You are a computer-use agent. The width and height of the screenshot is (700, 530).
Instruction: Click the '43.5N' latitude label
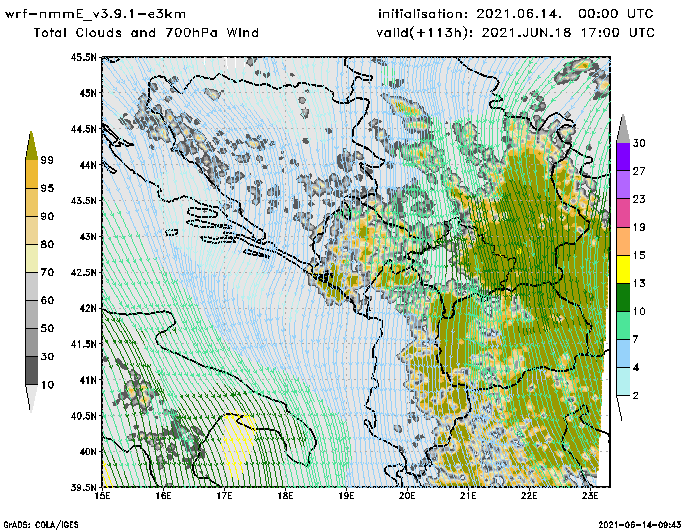(83, 200)
